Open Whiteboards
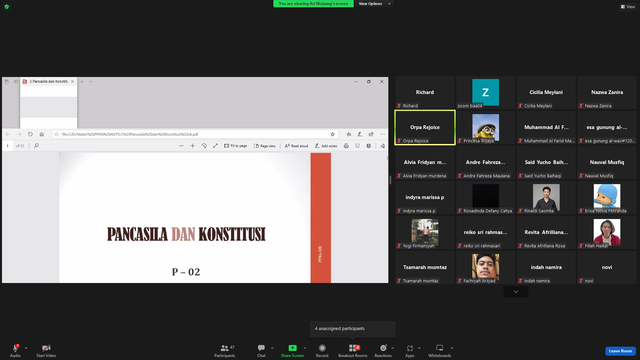The image size is (640, 360). tap(439, 351)
